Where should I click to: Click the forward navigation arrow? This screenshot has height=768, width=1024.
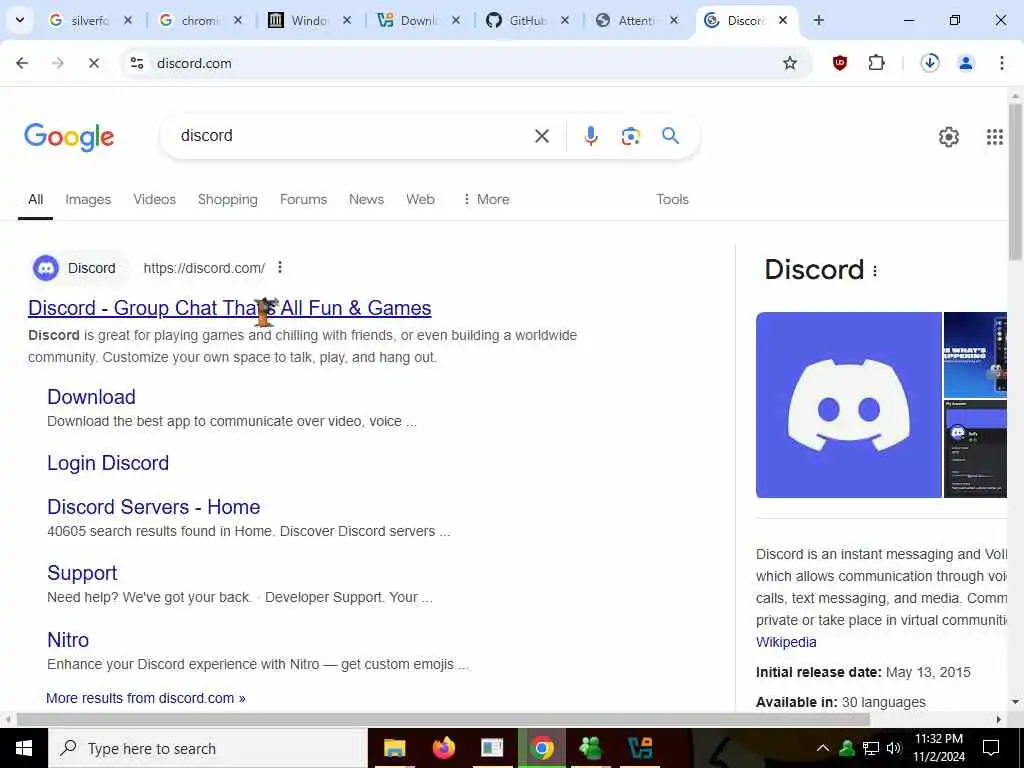coord(58,63)
